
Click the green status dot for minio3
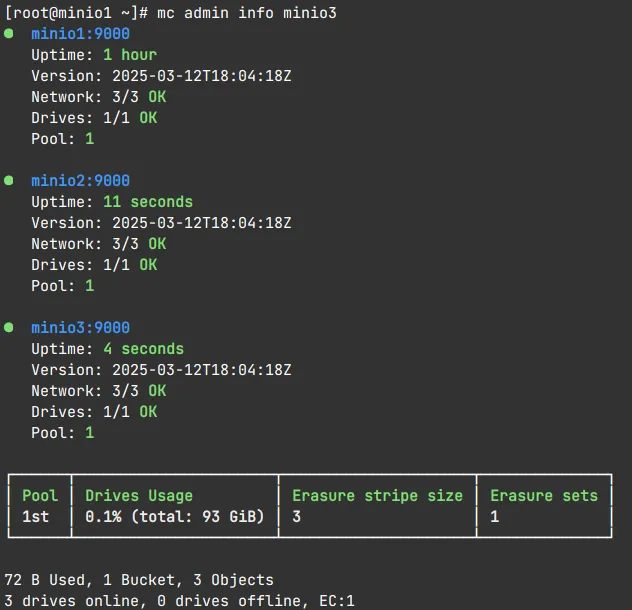click(8, 327)
